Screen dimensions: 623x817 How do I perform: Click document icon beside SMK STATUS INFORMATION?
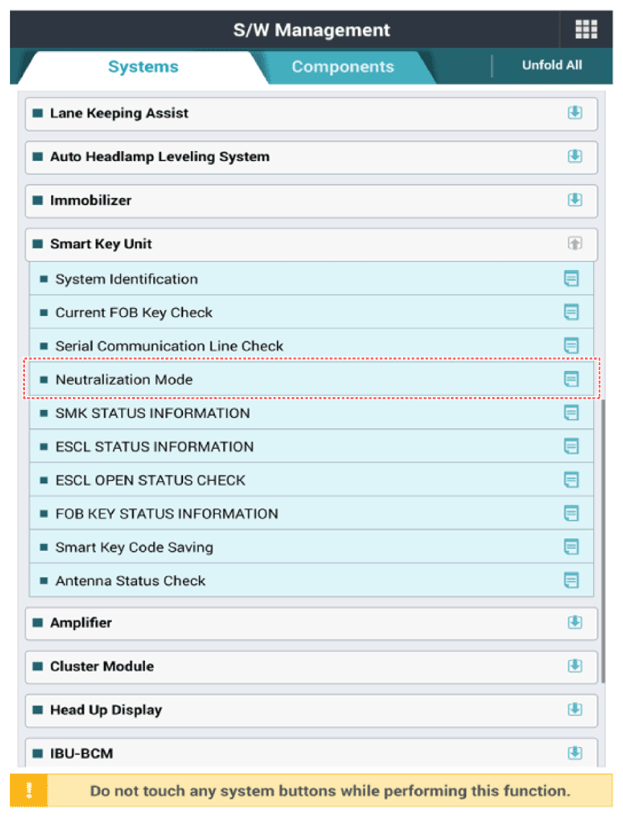[571, 413]
